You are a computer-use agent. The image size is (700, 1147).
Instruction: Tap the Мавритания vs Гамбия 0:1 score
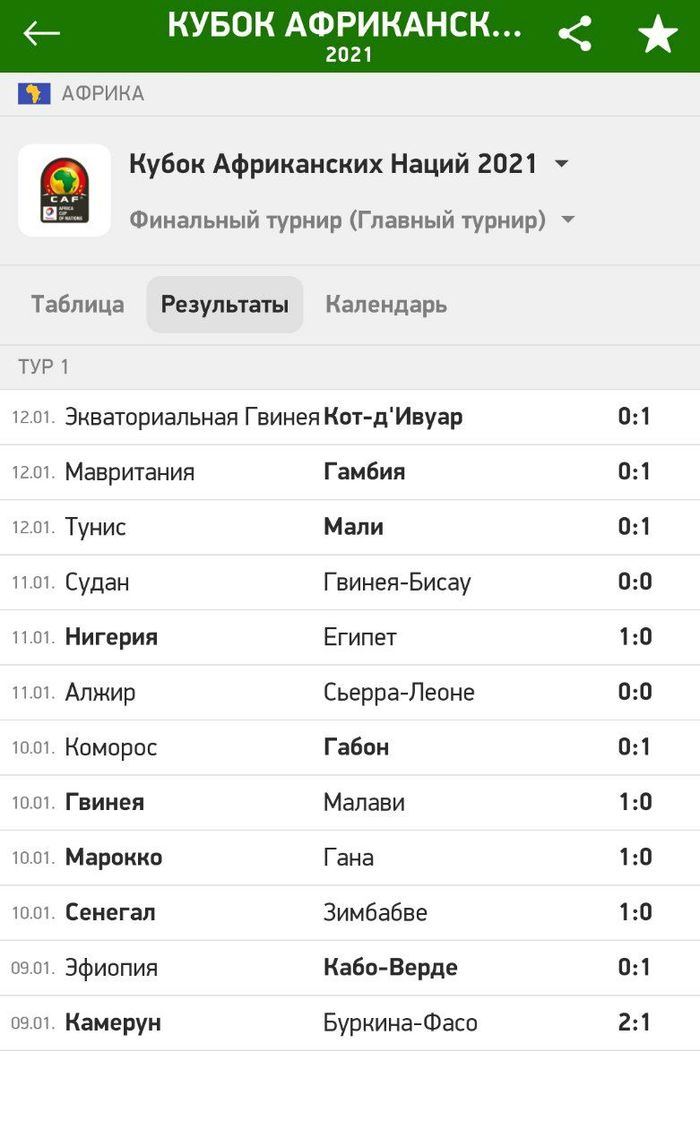point(634,472)
